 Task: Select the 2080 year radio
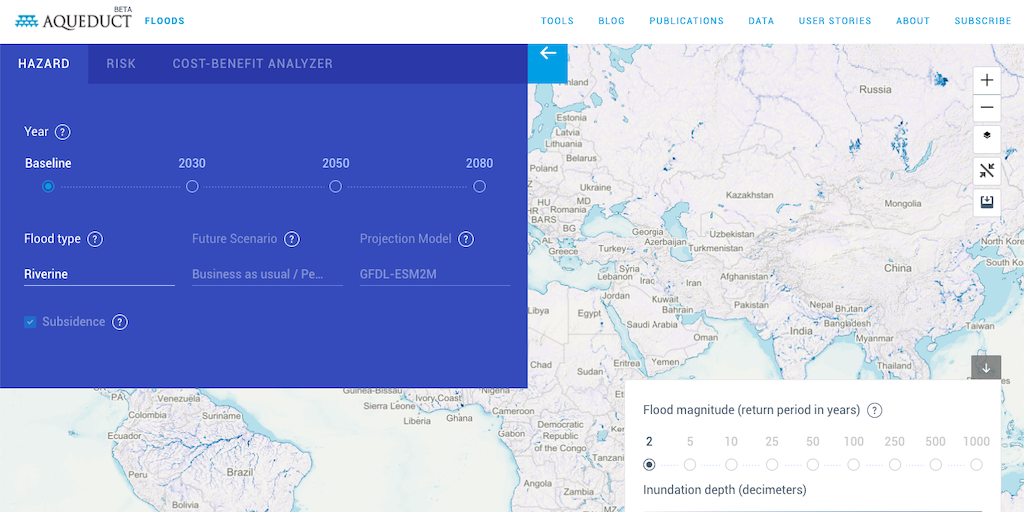(x=479, y=187)
